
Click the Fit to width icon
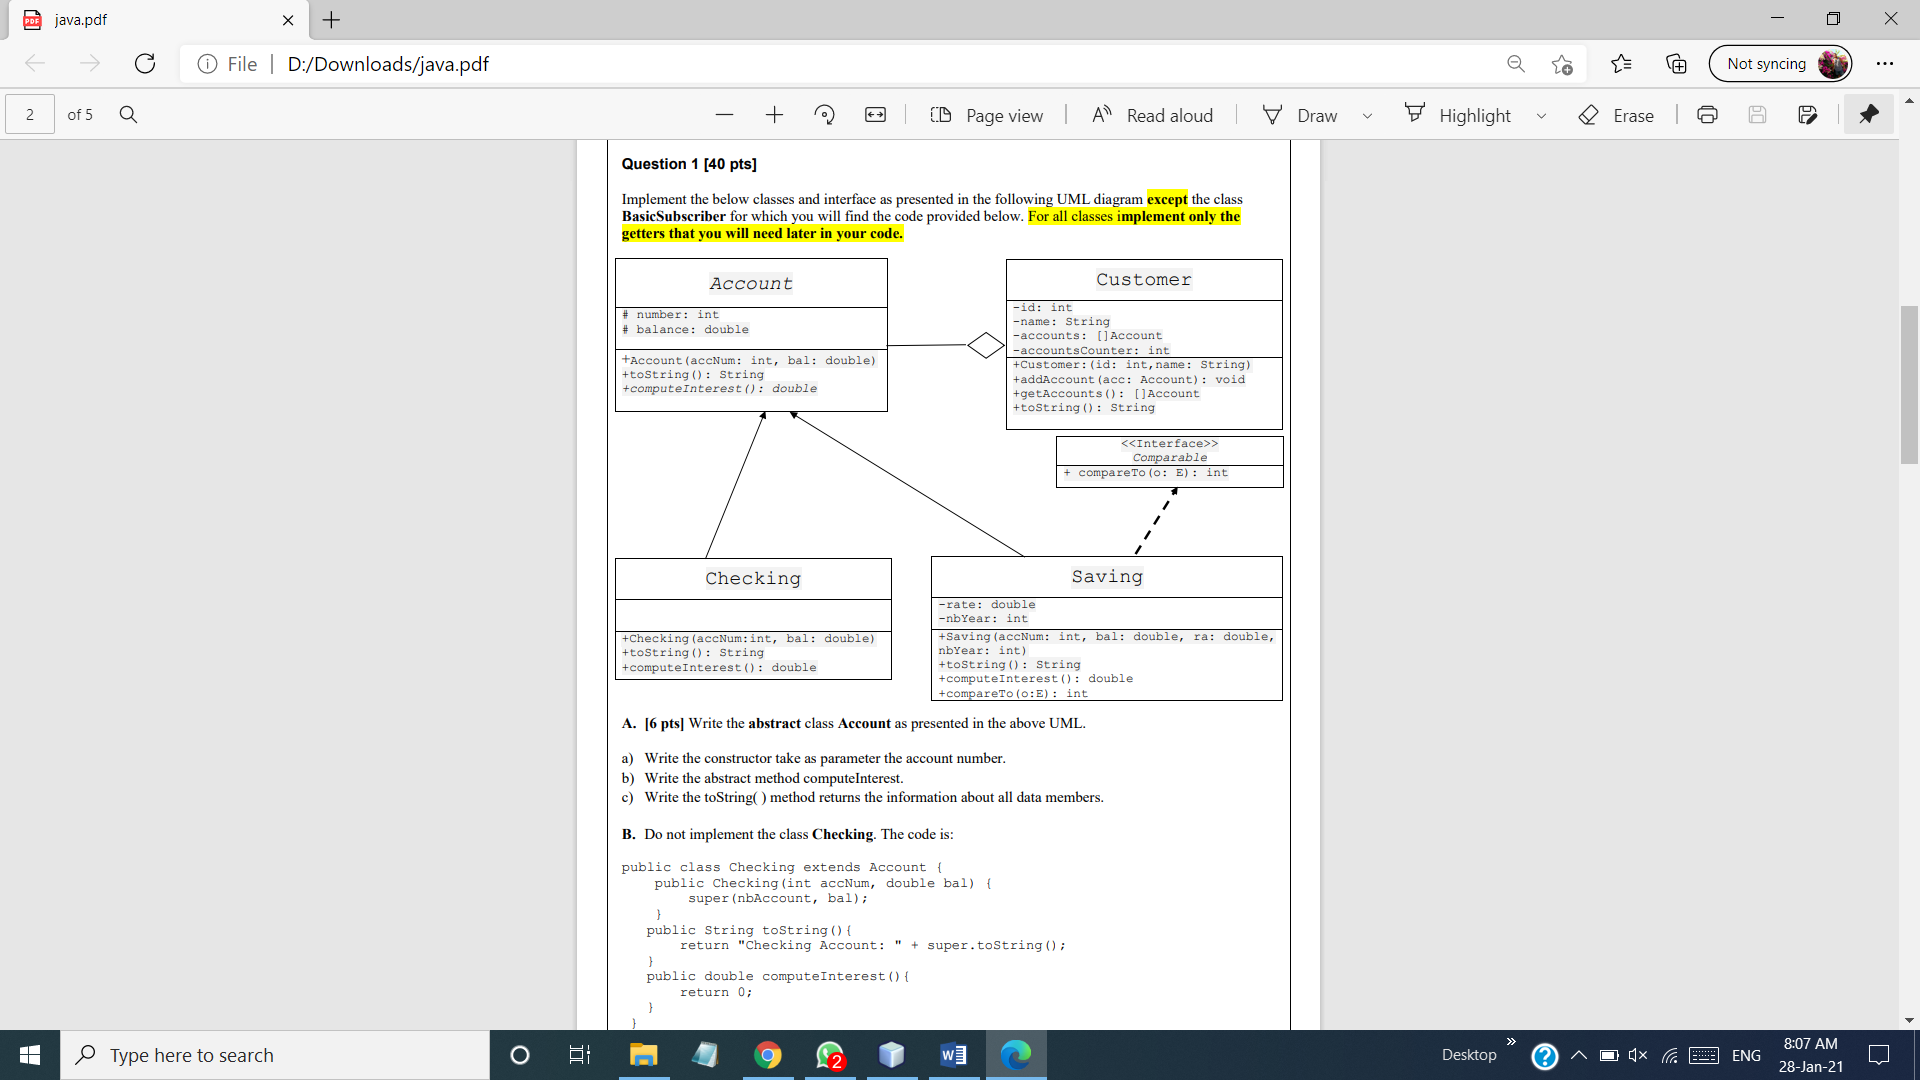[x=875, y=114]
